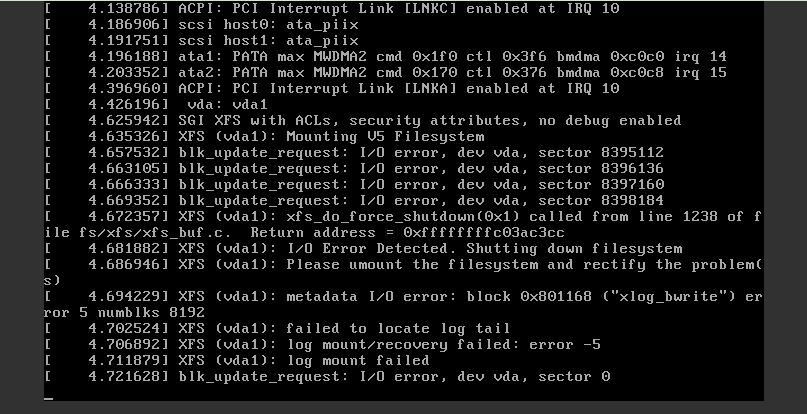Click the 'failed to locate log tail' line
The height and width of the screenshot is (414, 807).
coord(277,329)
